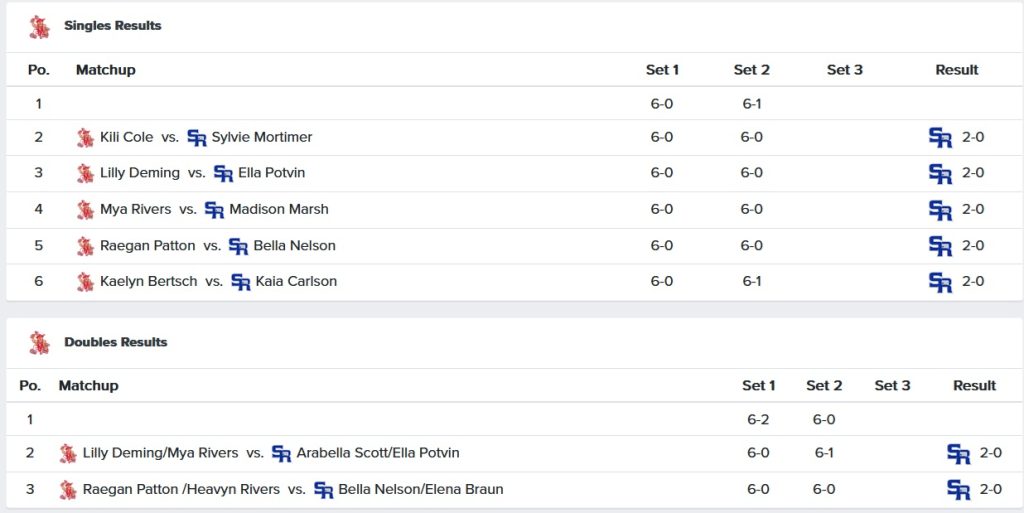Click SR logo before Arabella Scott/Ella Potvin

pos(281,453)
